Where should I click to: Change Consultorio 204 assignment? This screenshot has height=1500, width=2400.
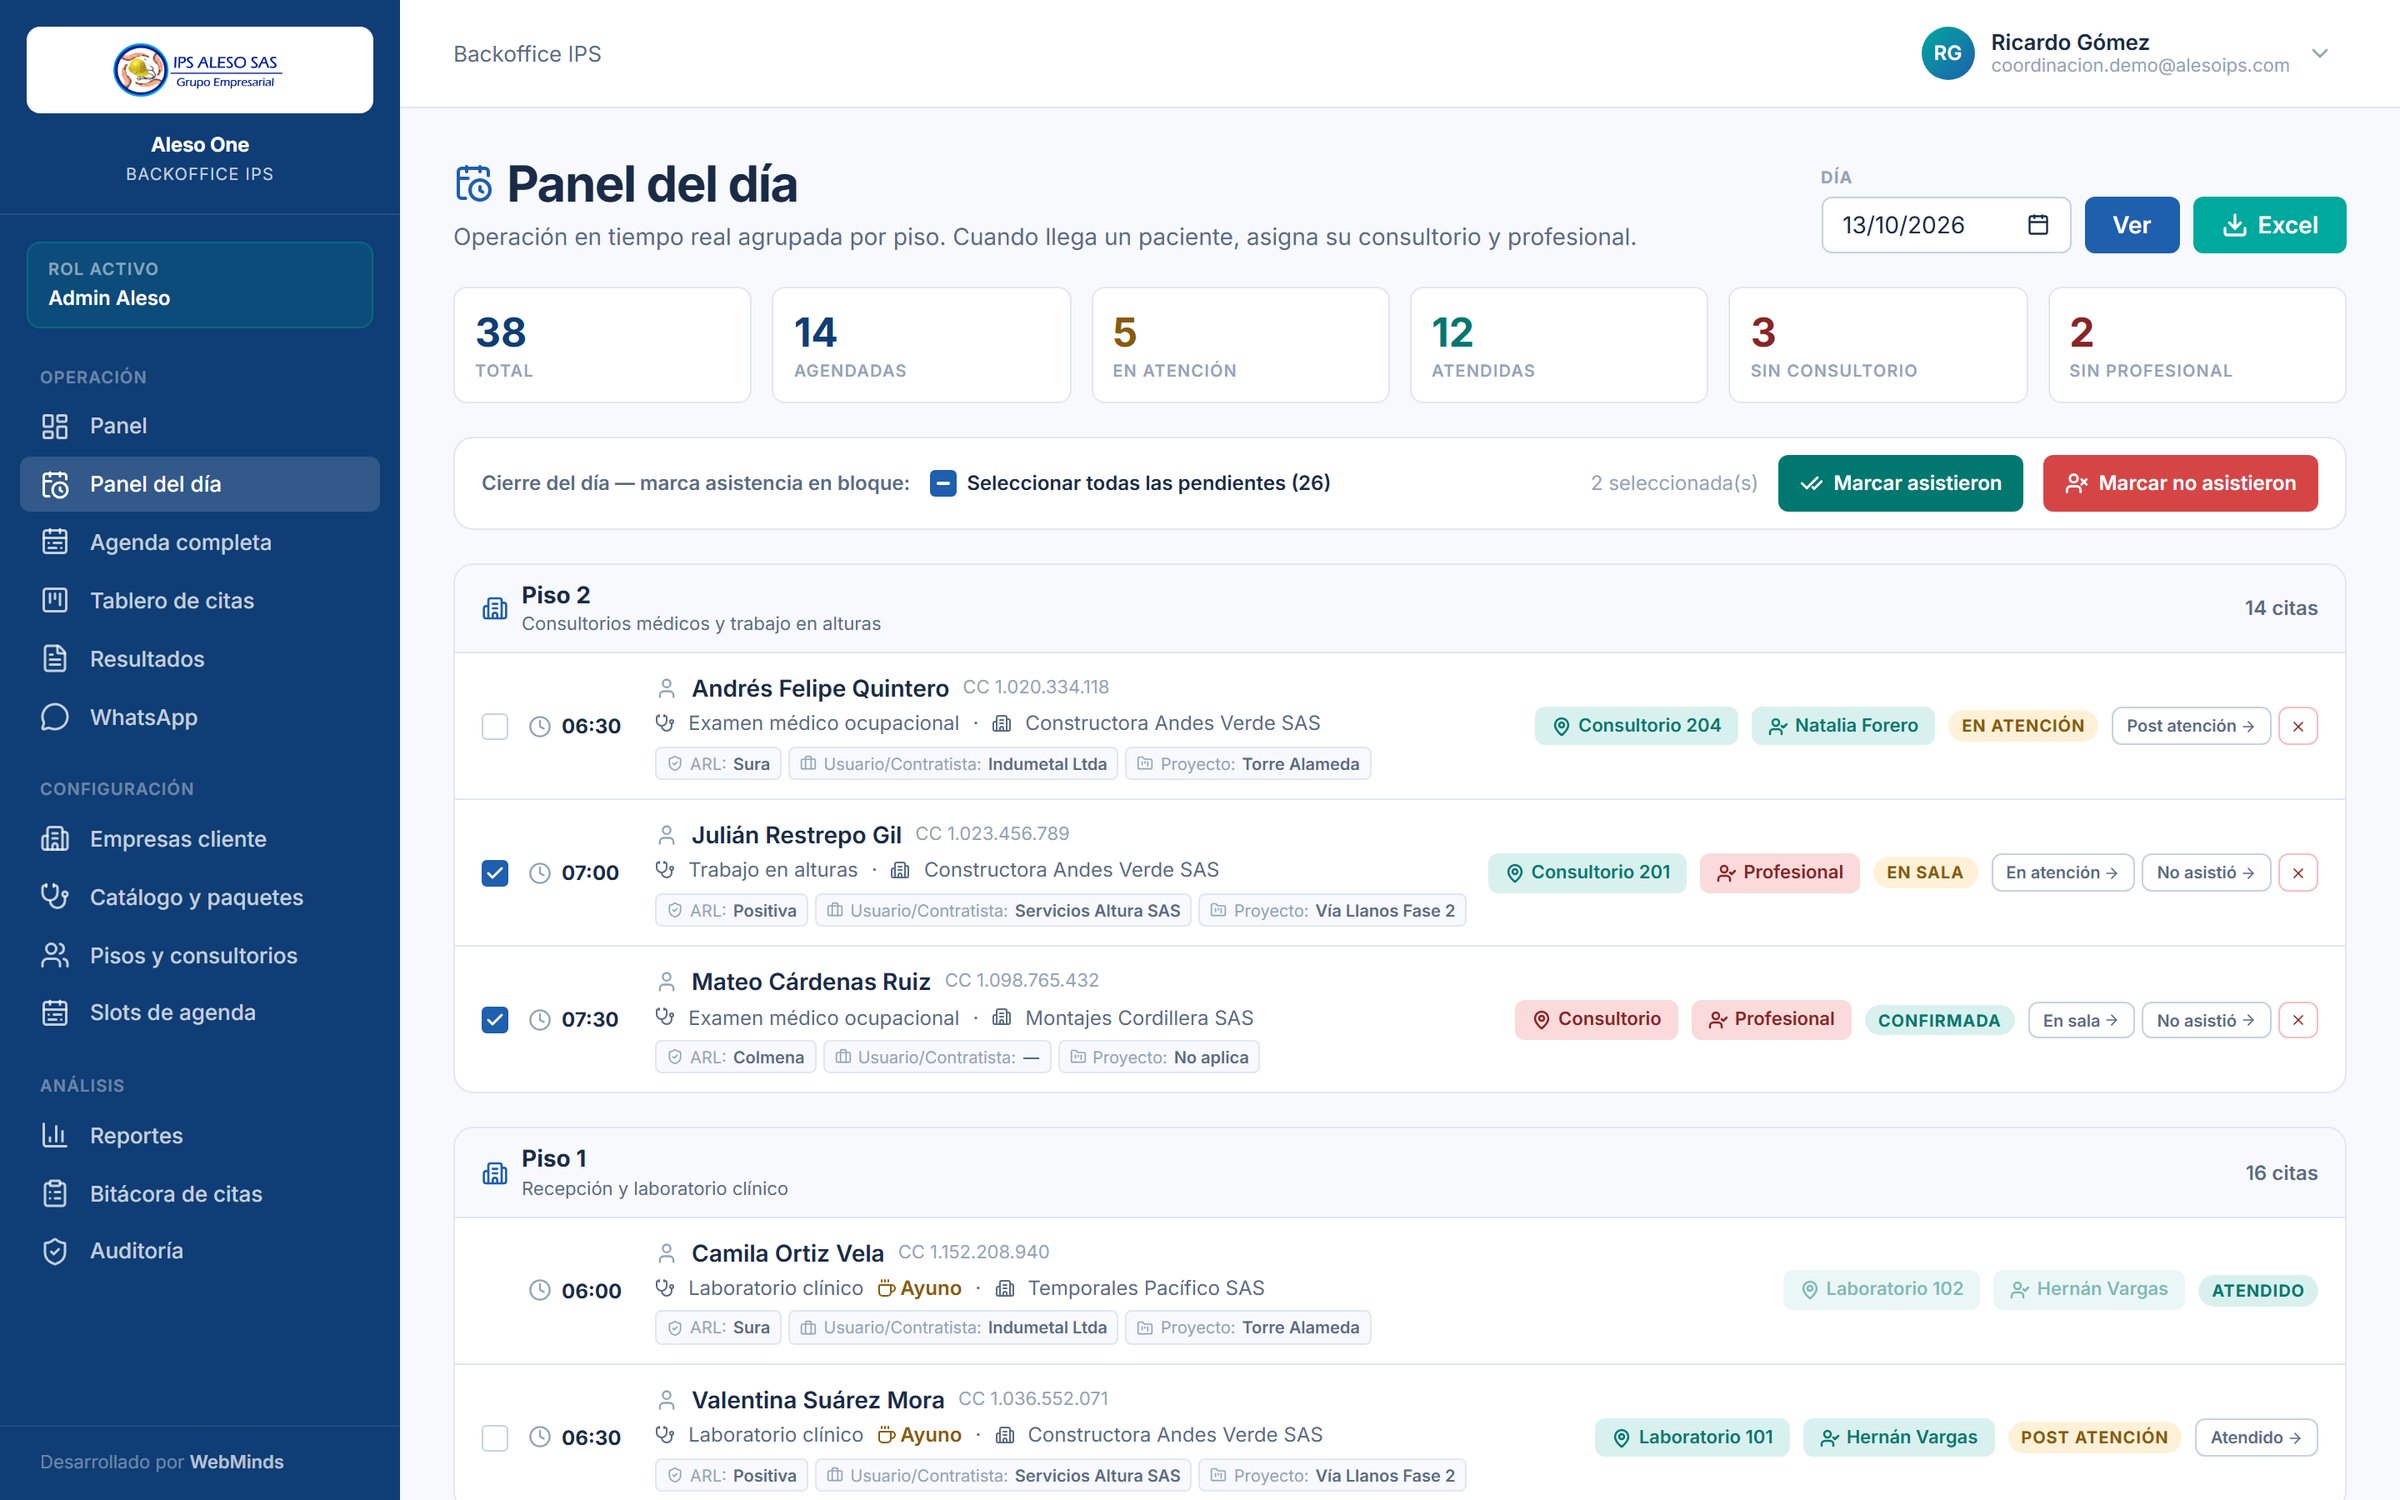pos(1636,725)
